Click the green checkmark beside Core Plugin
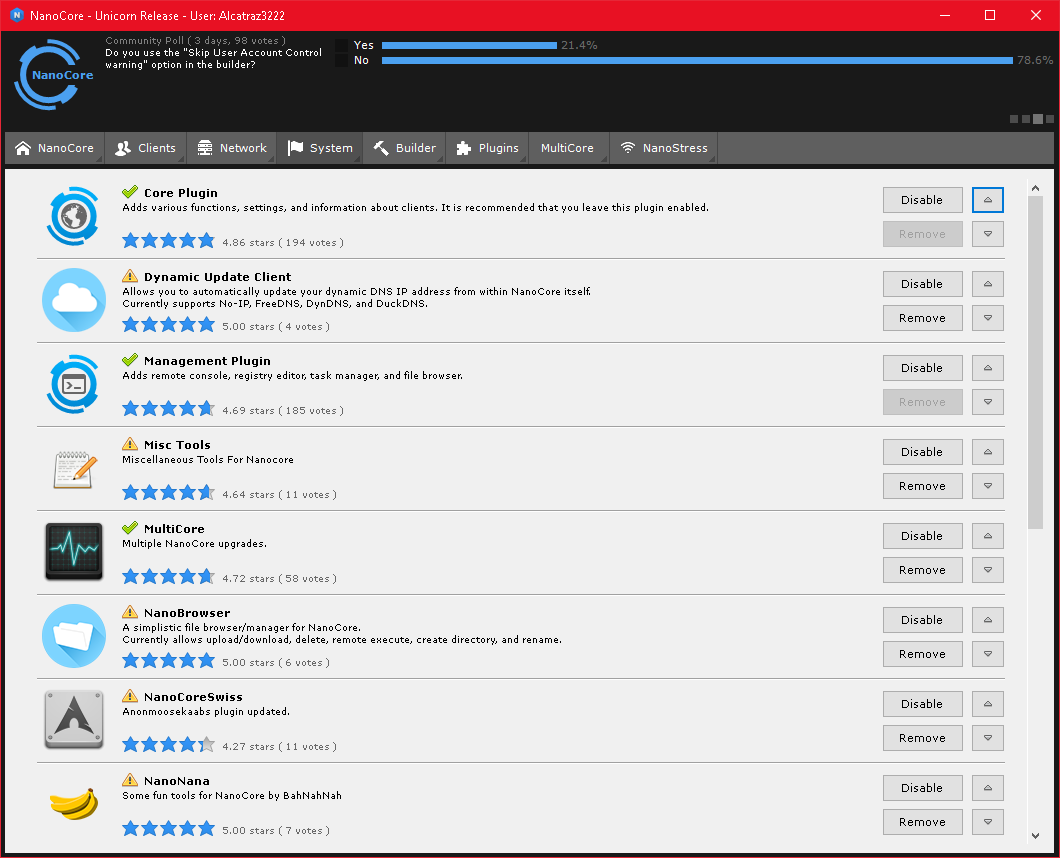This screenshot has width=1060, height=858. pos(130,192)
